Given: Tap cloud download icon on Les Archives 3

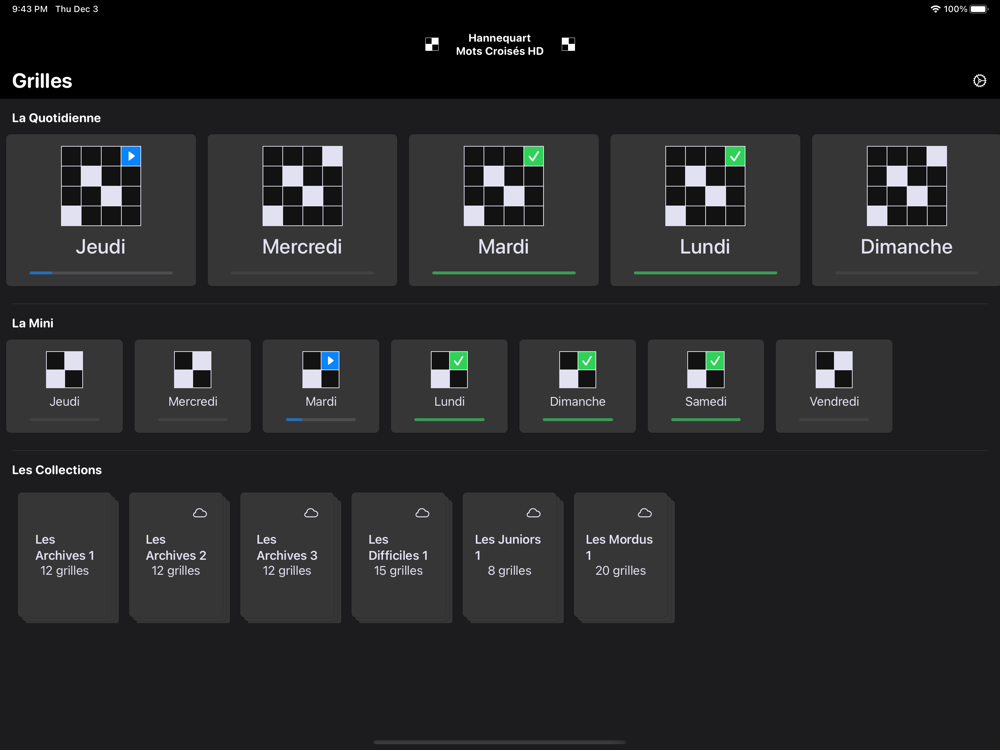Looking at the screenshot, I should coord(311,513).
